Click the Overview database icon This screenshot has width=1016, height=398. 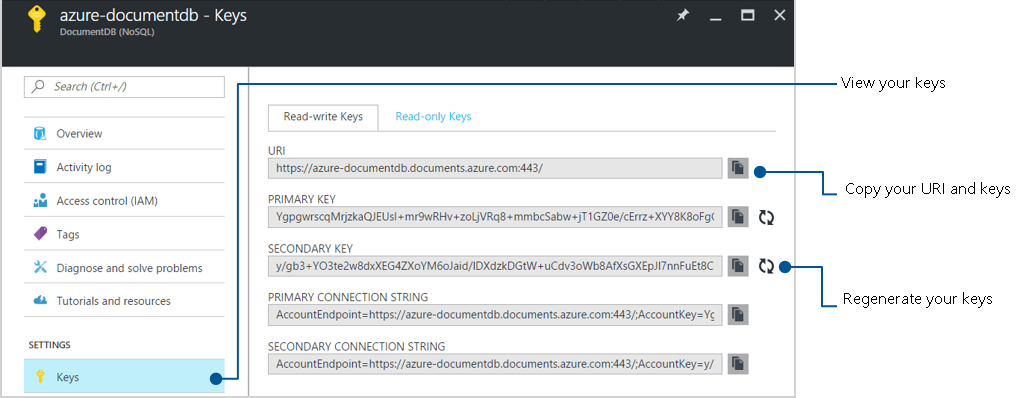click(x=40, y=134)
